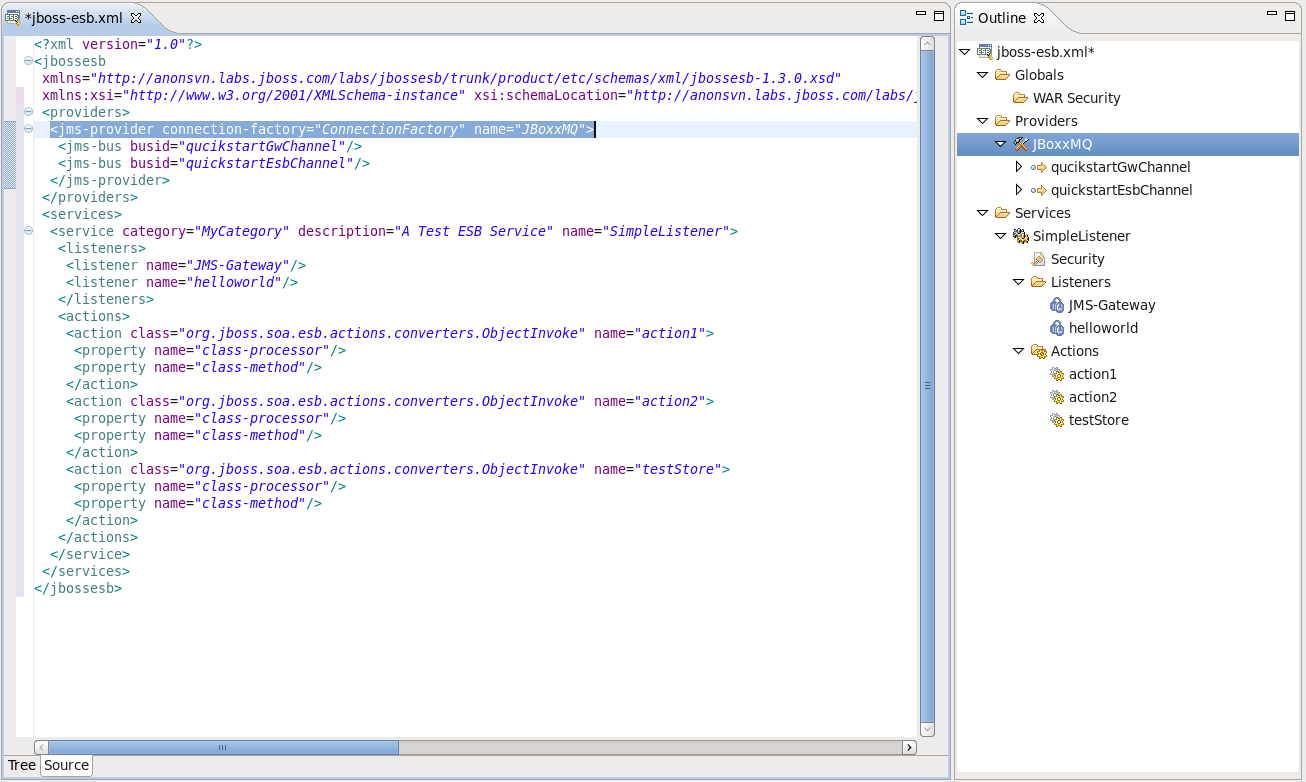Click the horizontal scrollbar thumb
Screen dimensions: 1306x782
(x=223, y=747)
